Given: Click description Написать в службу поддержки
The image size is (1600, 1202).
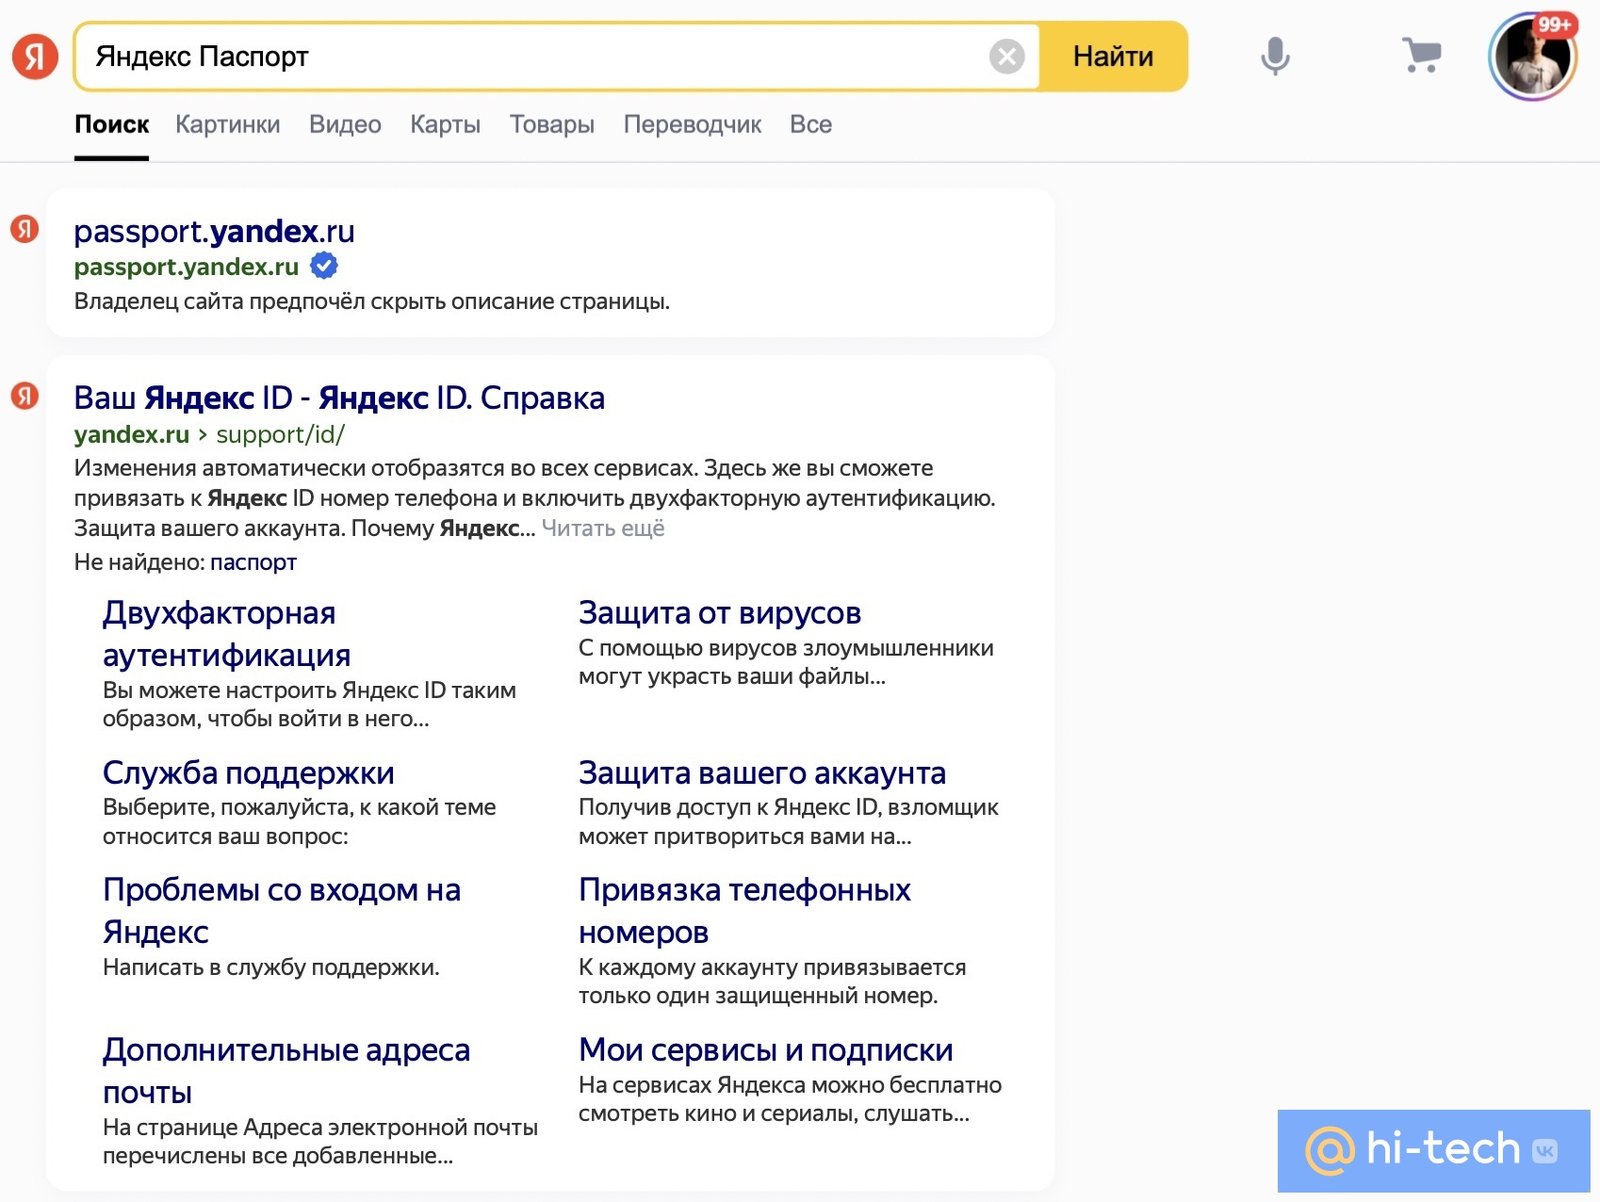Looking at the screenshot, I should pyautogui.click(x=271, y=967).
